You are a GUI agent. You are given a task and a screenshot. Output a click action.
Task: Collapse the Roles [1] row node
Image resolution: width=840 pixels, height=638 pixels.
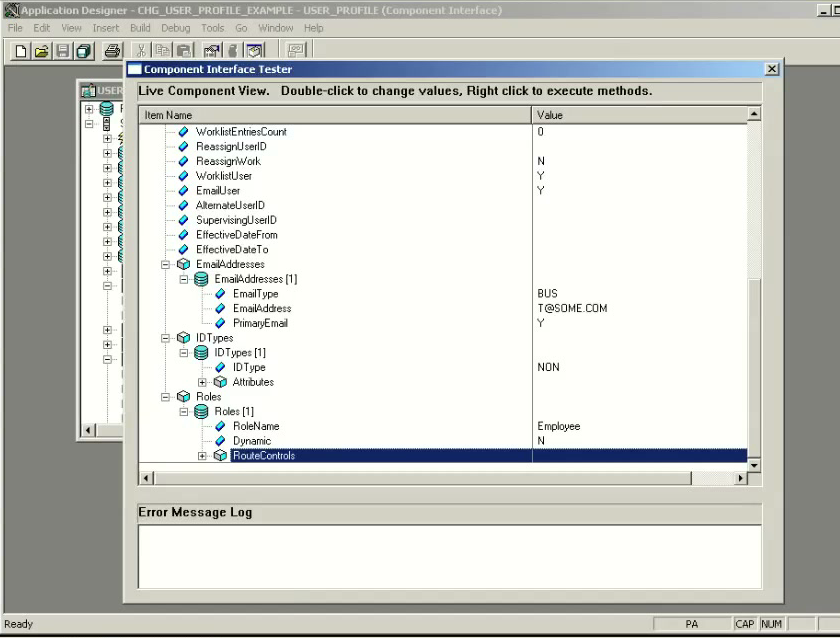(184, 412)
